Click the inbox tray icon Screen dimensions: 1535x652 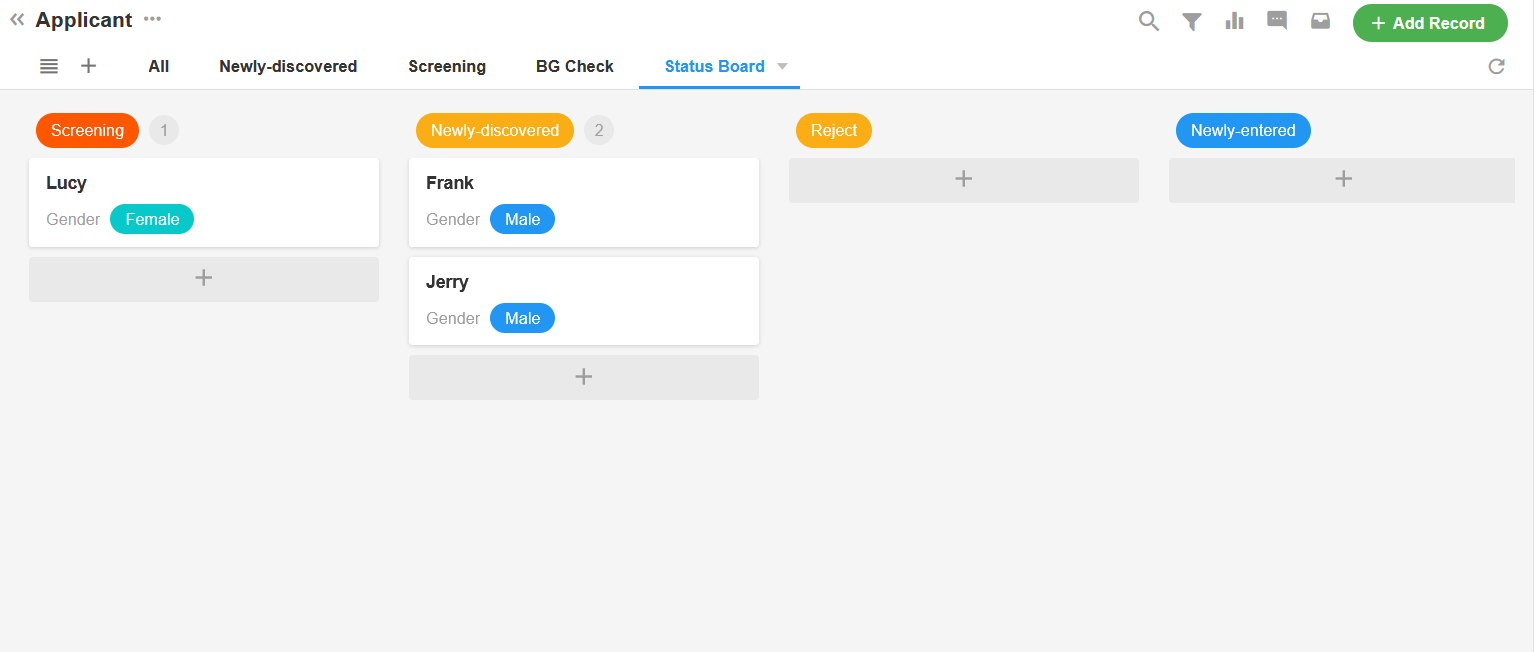tap(1320, 21)
